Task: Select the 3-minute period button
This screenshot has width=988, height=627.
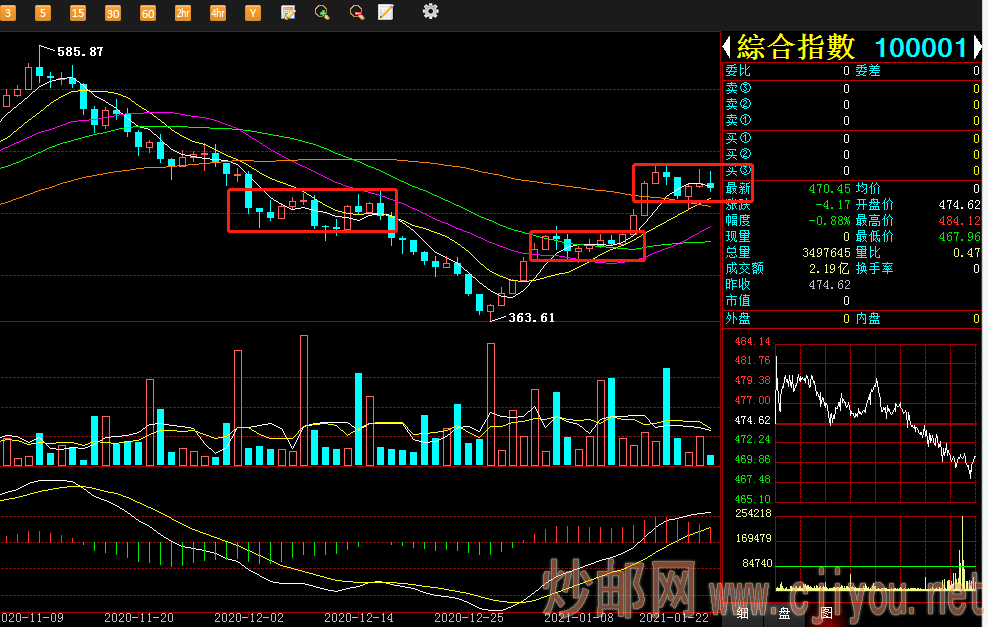Action: point(8,13)
